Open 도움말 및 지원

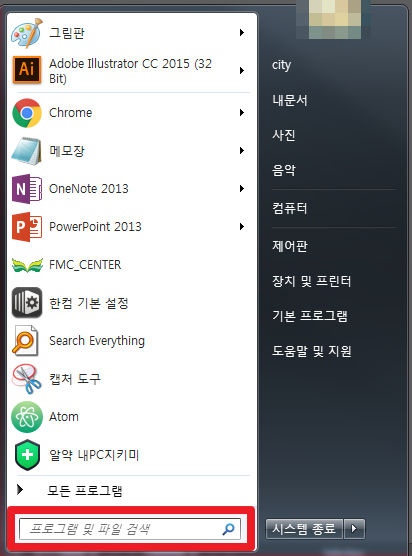tap(311, 351)
